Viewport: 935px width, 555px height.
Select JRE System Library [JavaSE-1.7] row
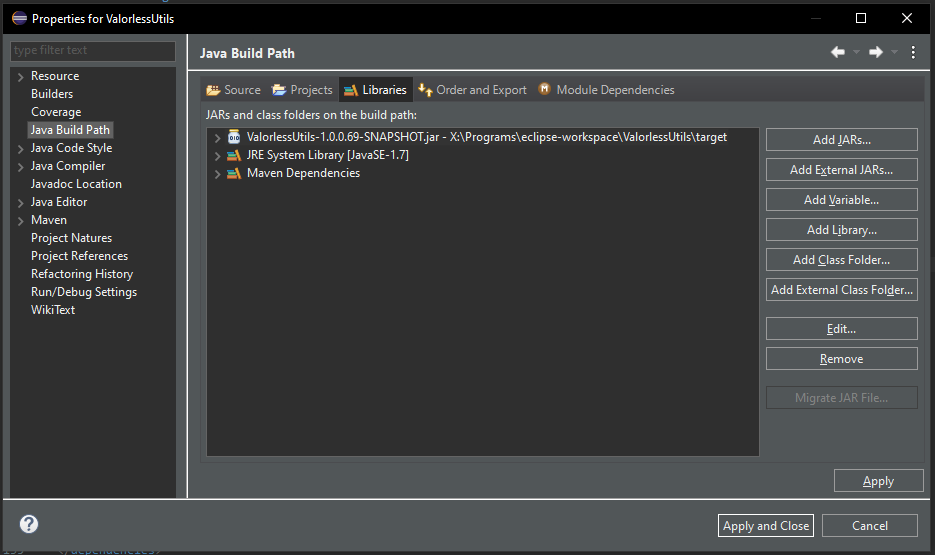click(327, 155)
